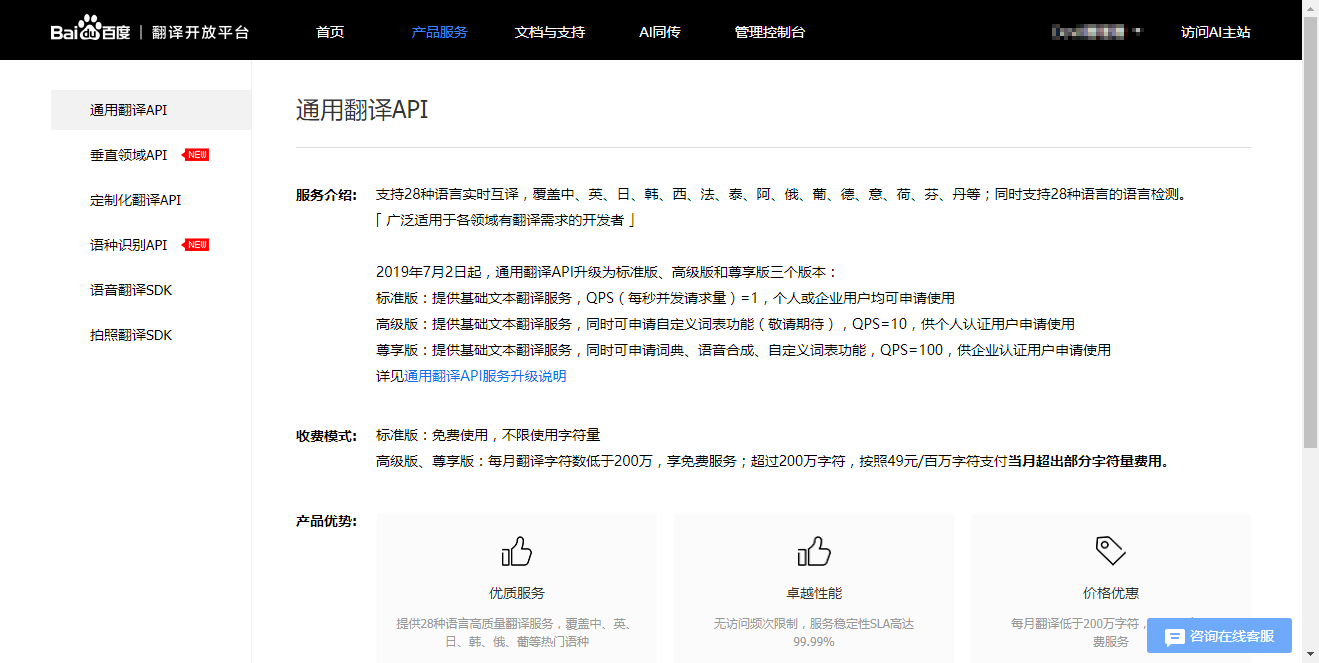The image size is (1319, 663).
Task: Click the price tag icon above 价格优惠
Action: (x=1110, y=549)
